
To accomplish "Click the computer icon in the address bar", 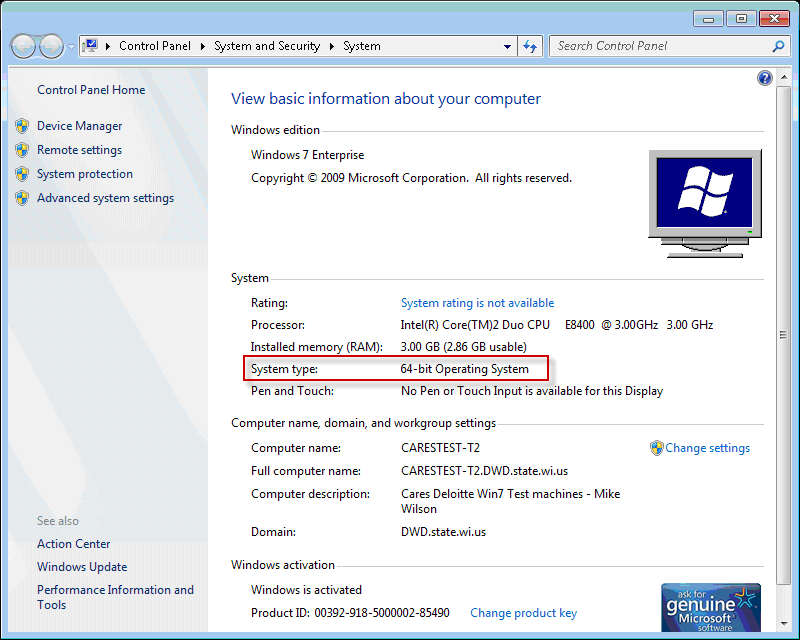I will pos(90,46).
